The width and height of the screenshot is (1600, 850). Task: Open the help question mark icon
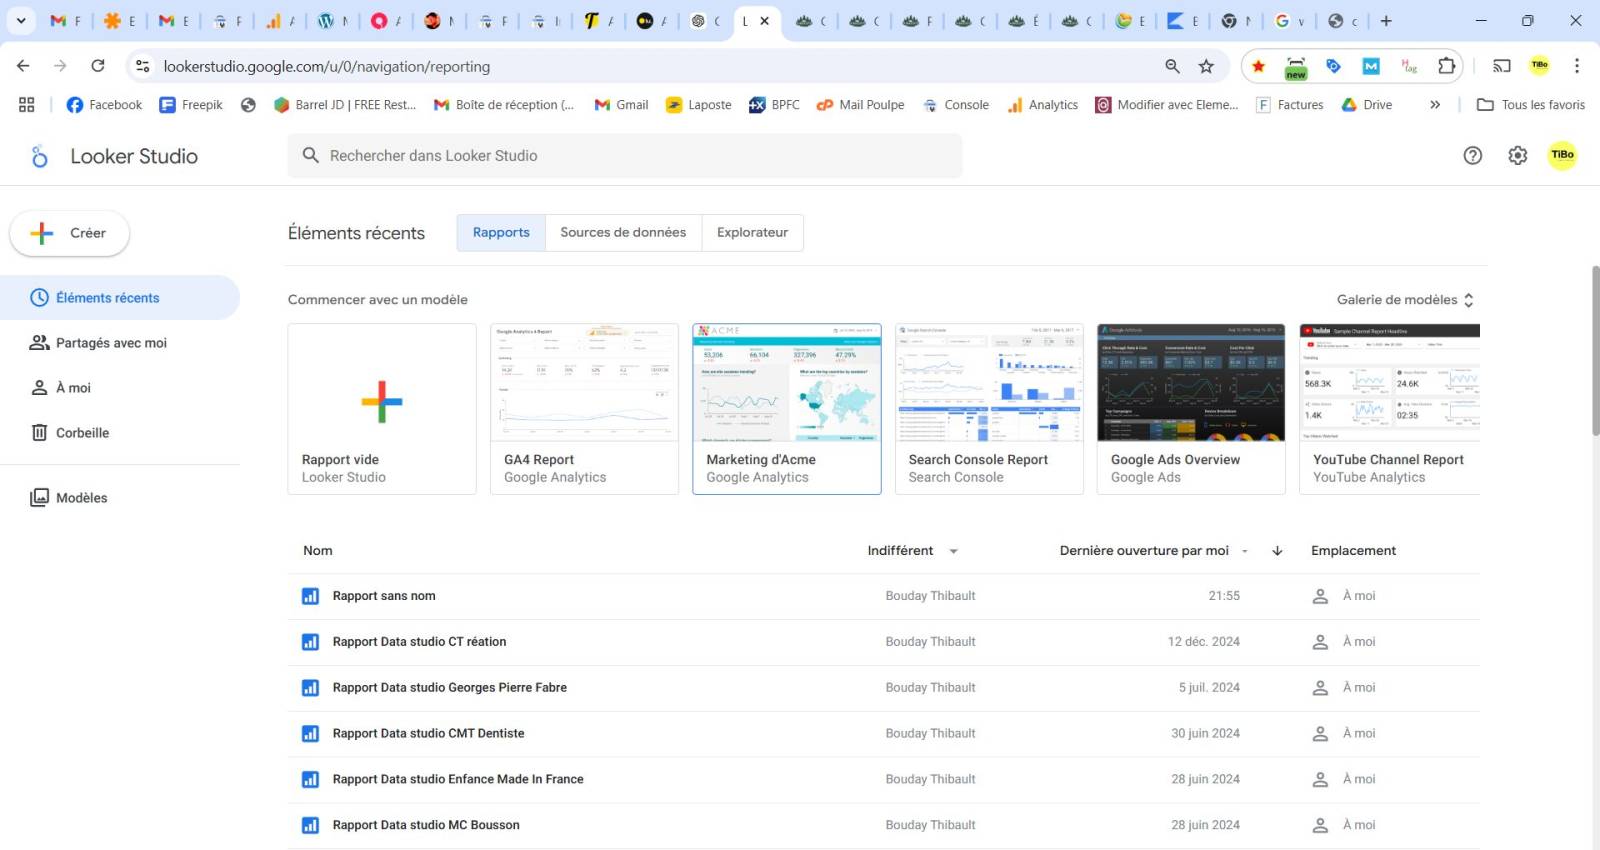pos(1472,155)
